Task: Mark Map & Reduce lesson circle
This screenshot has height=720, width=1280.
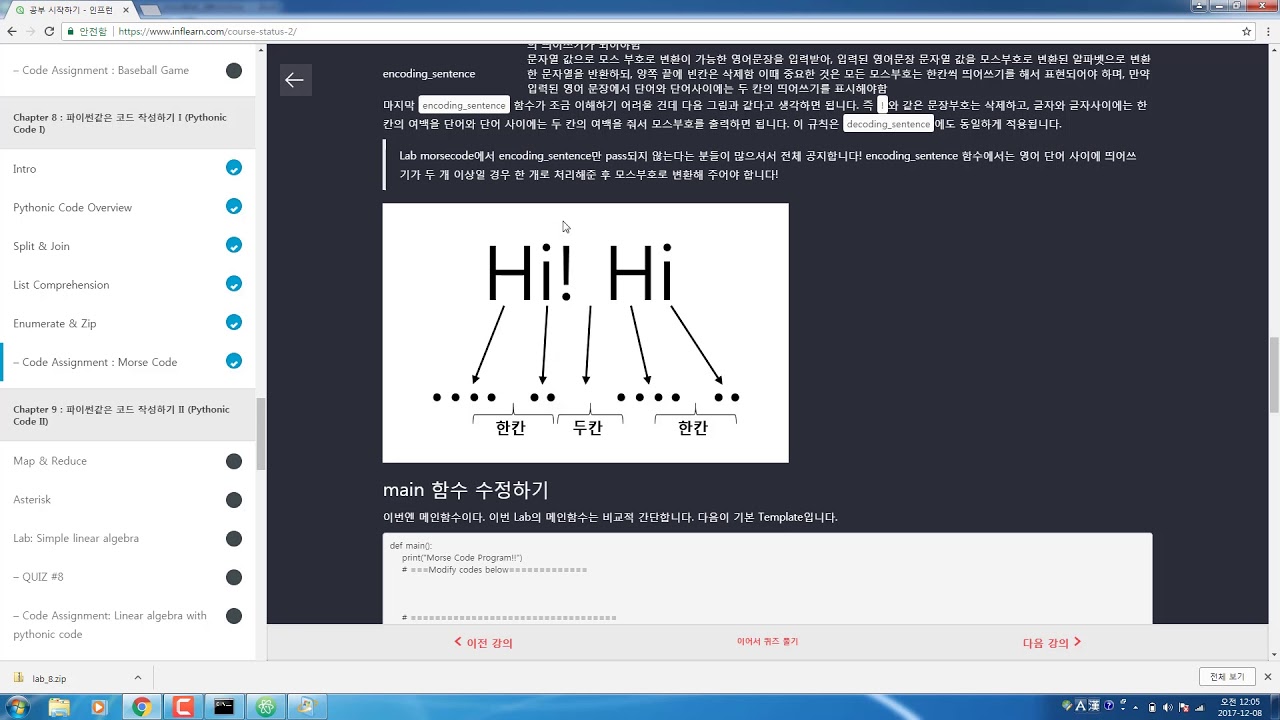Action: coord(234,461)
